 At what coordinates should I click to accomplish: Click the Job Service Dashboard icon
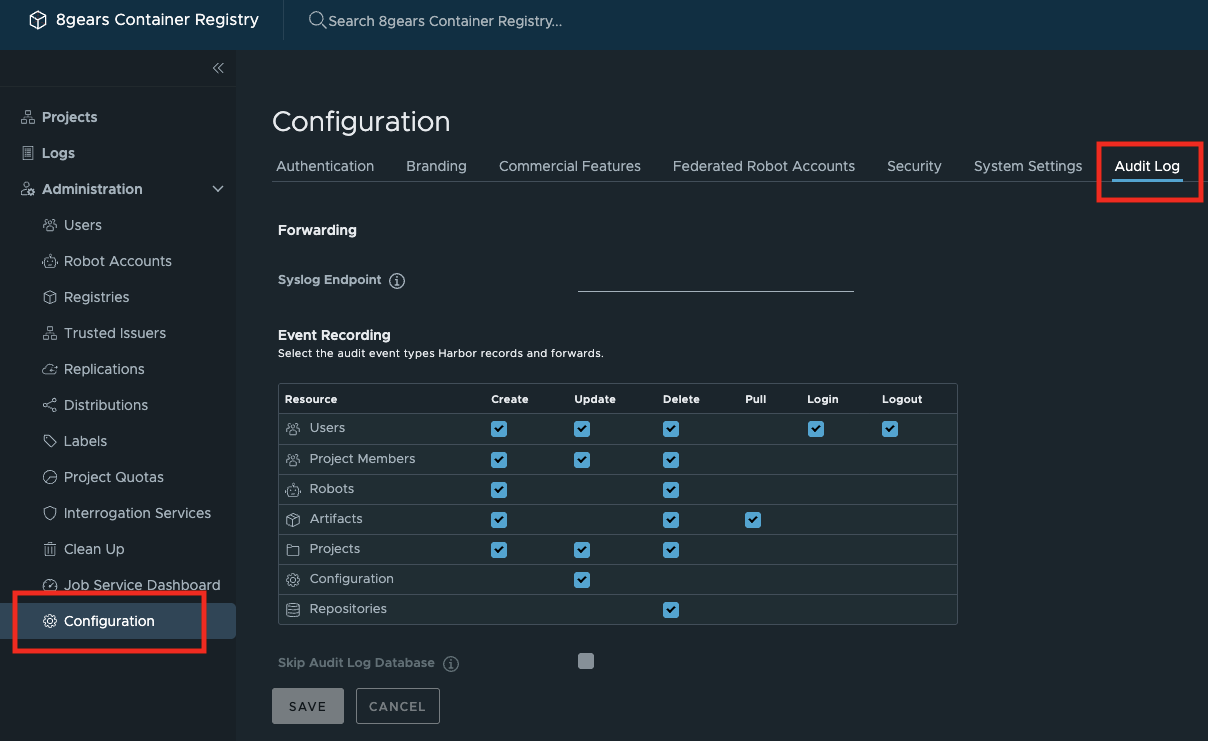coord(50,585)
